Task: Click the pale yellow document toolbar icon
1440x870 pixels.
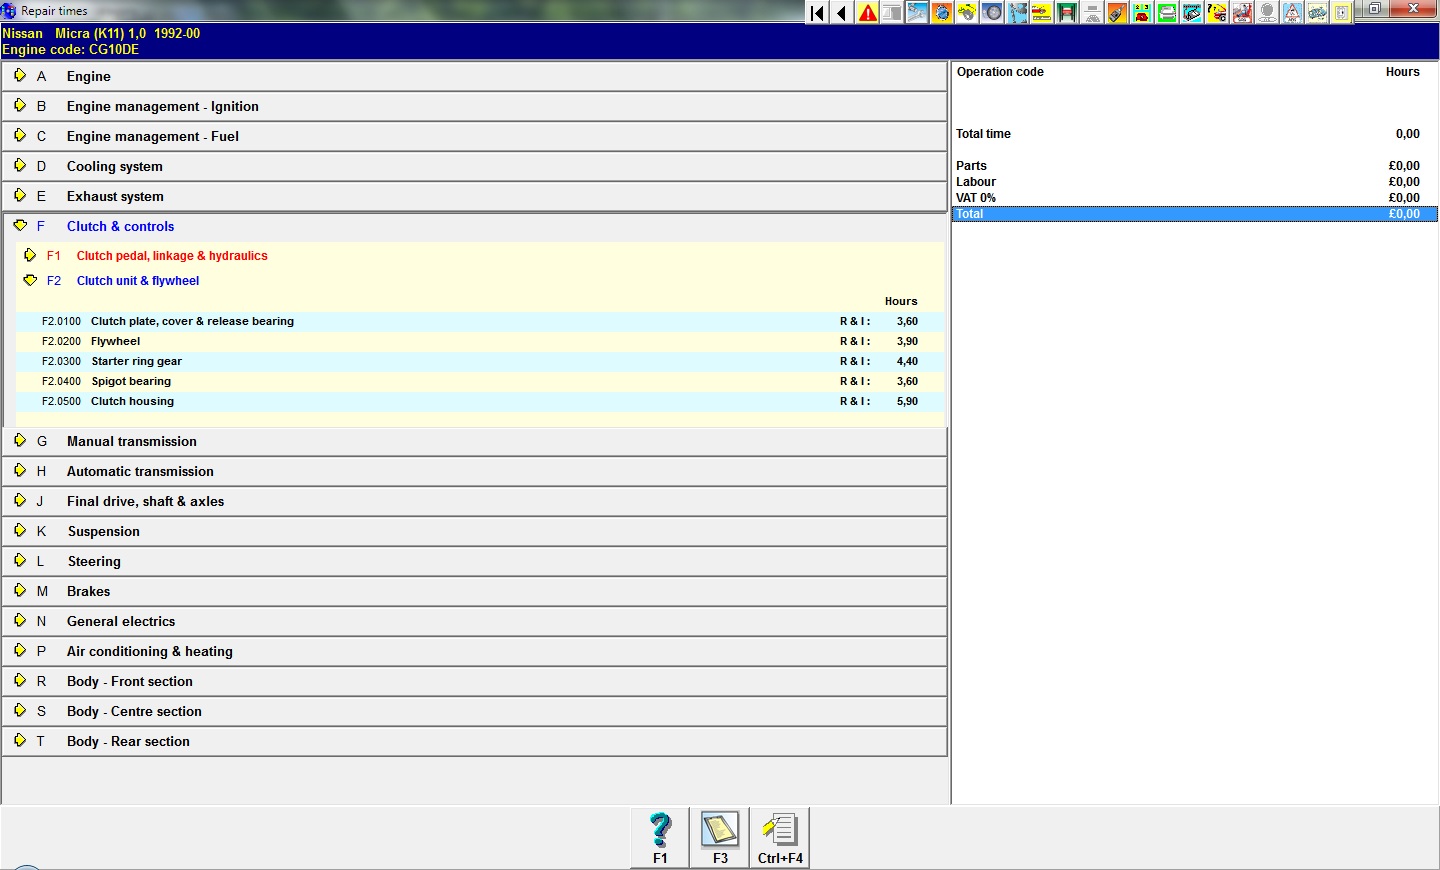Action: 1342,12
